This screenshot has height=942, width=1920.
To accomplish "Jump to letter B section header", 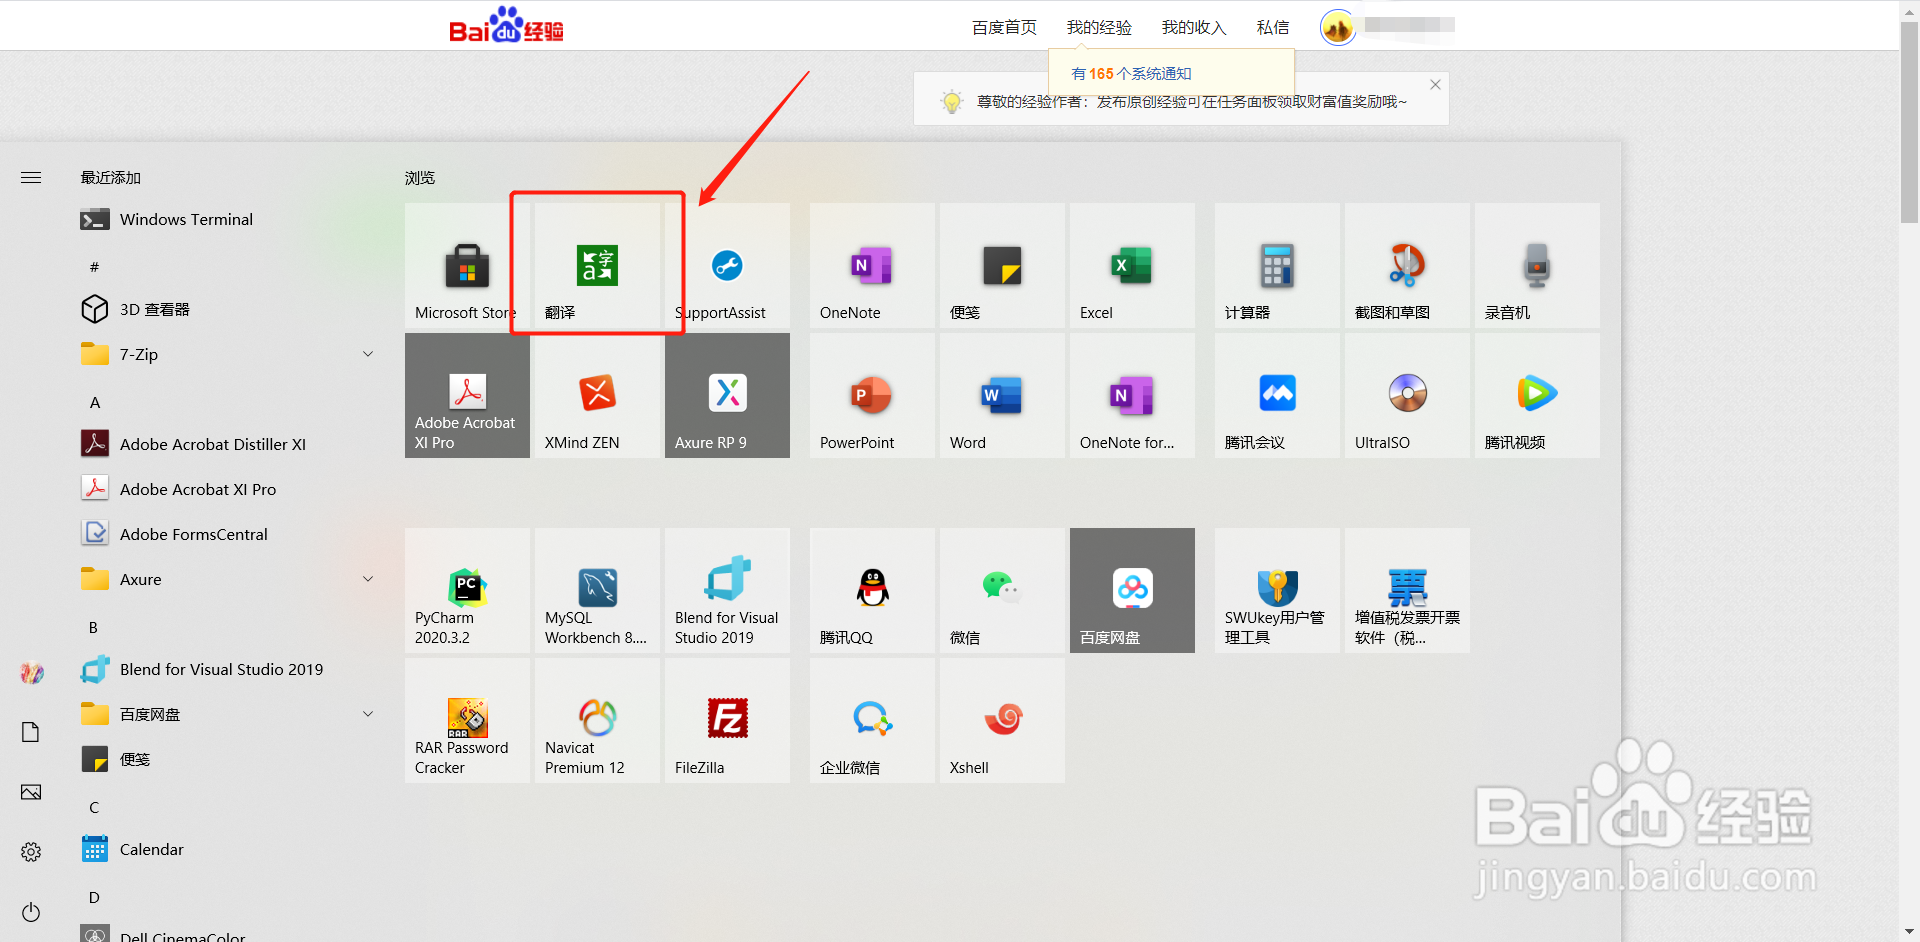I will coord(94,627).
